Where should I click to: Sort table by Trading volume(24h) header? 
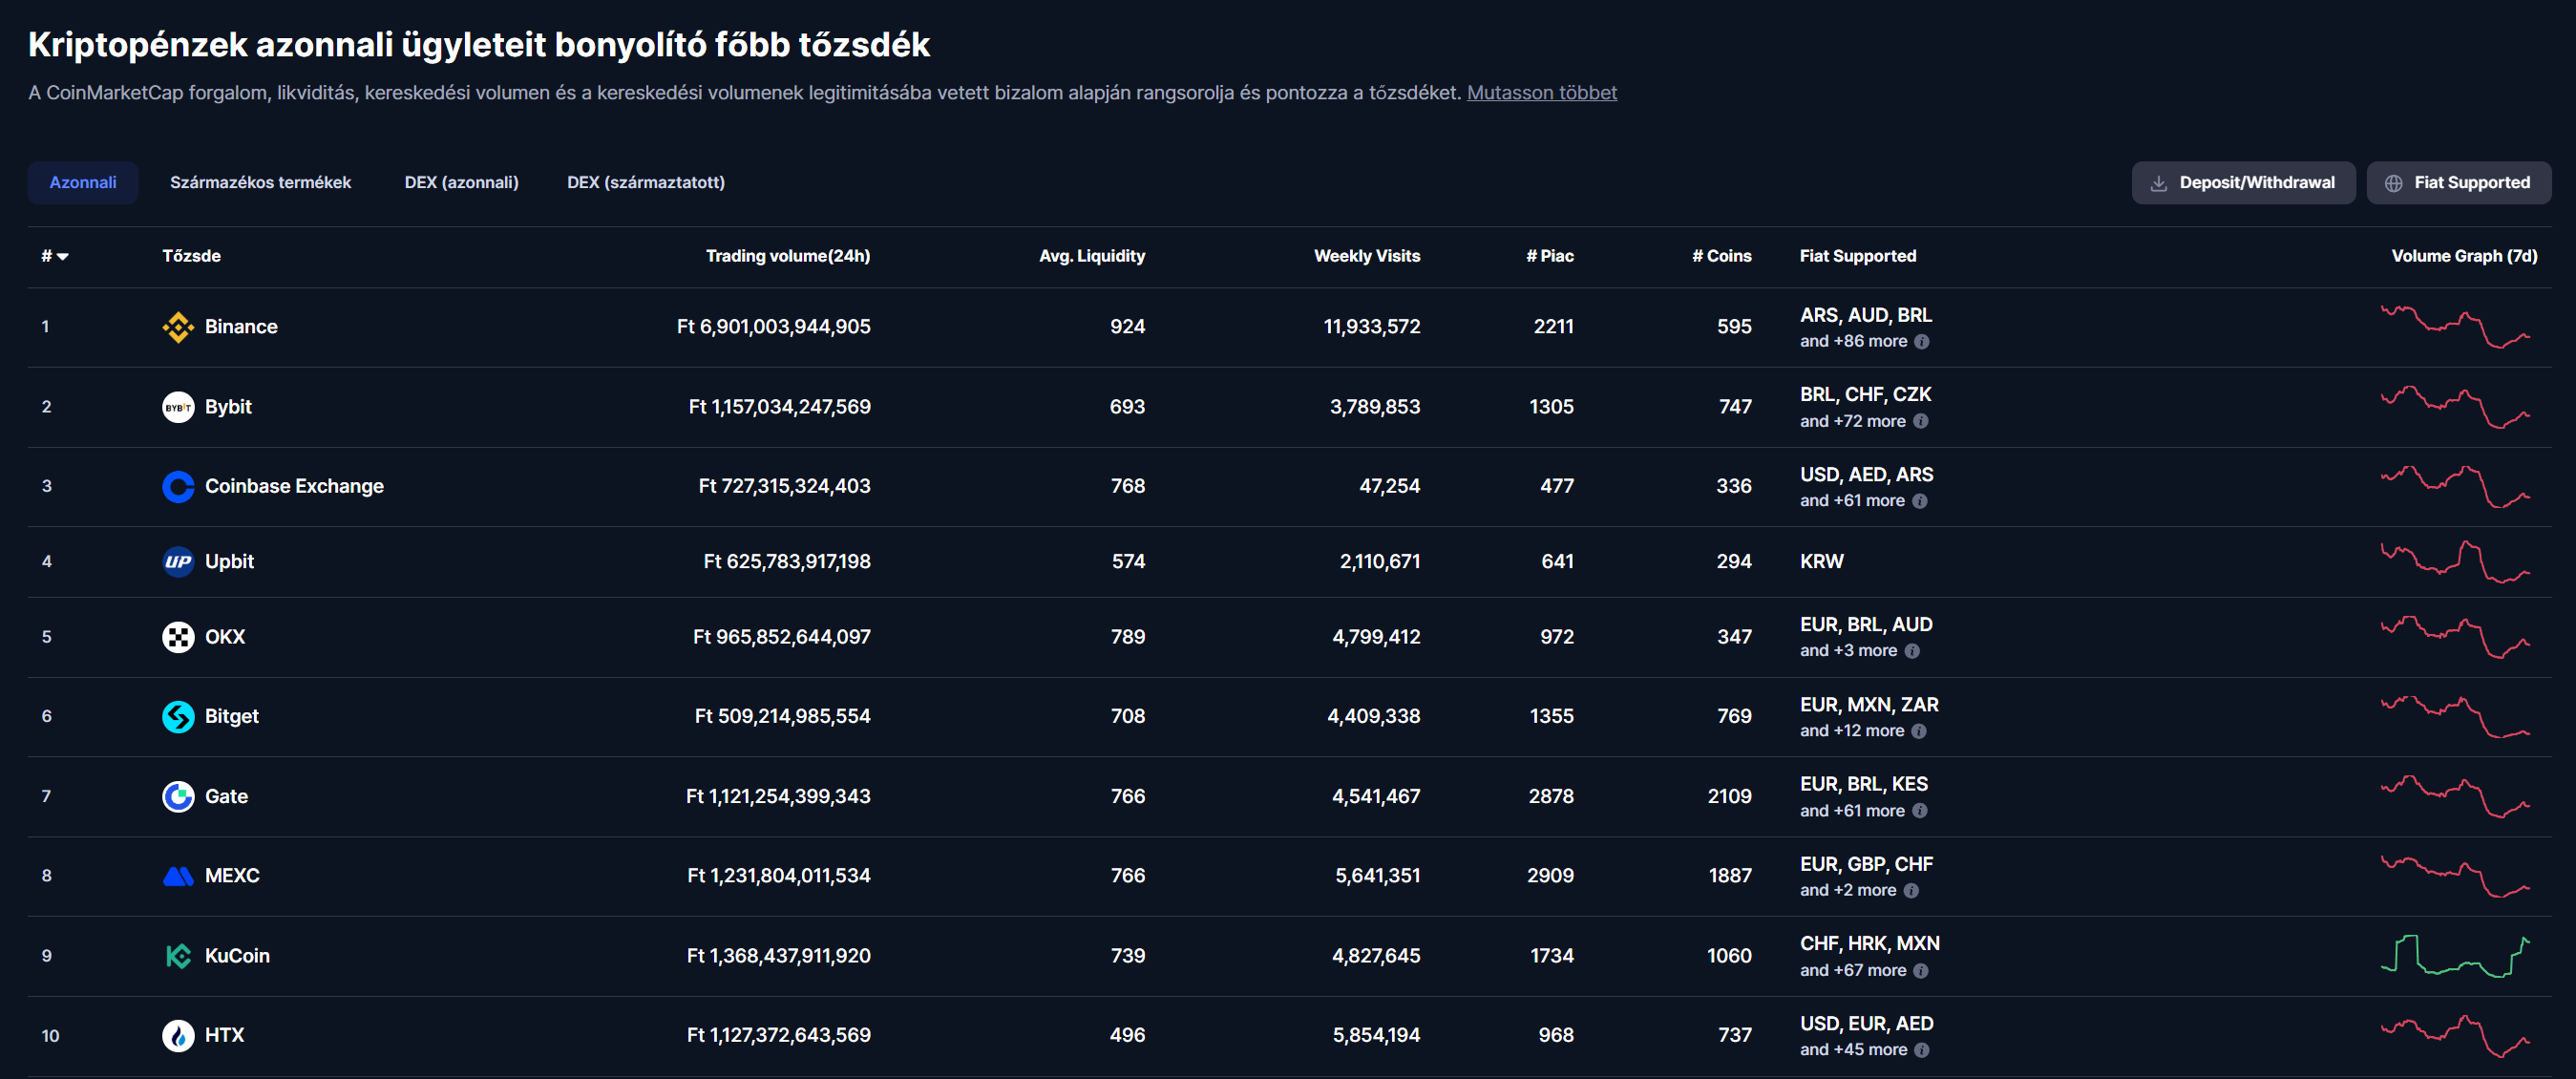[787, 256]
